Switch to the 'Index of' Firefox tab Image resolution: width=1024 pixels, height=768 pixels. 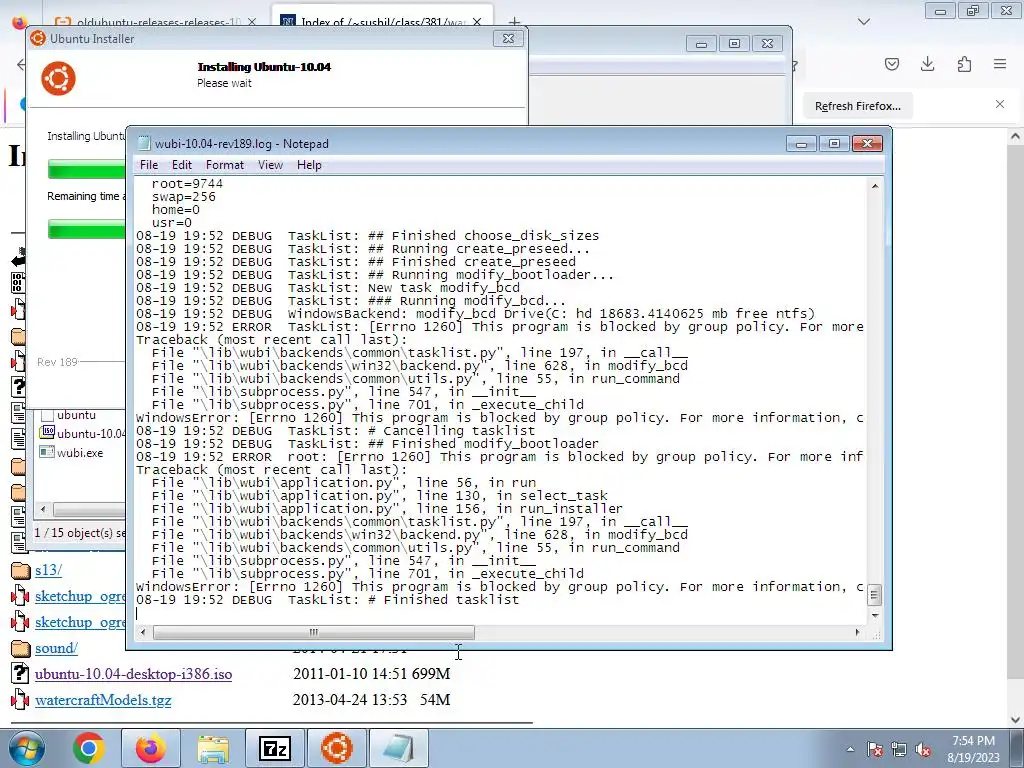tap(382, 22)
